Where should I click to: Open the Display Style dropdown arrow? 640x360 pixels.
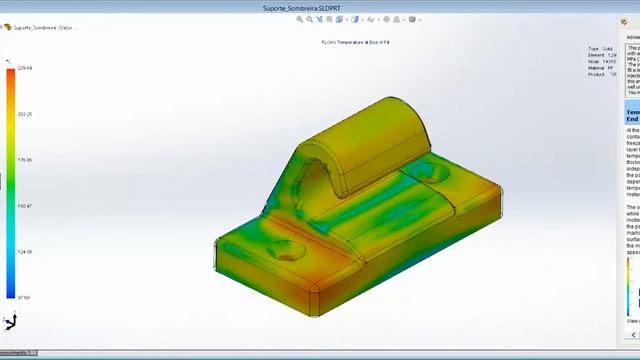(x=363, y=20)
